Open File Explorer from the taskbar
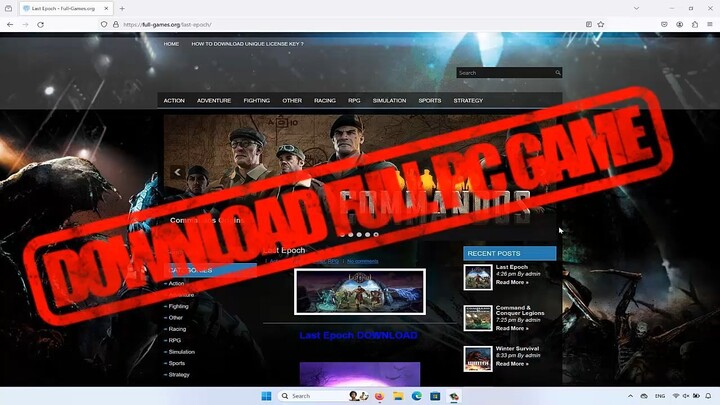 click(398, 396)
